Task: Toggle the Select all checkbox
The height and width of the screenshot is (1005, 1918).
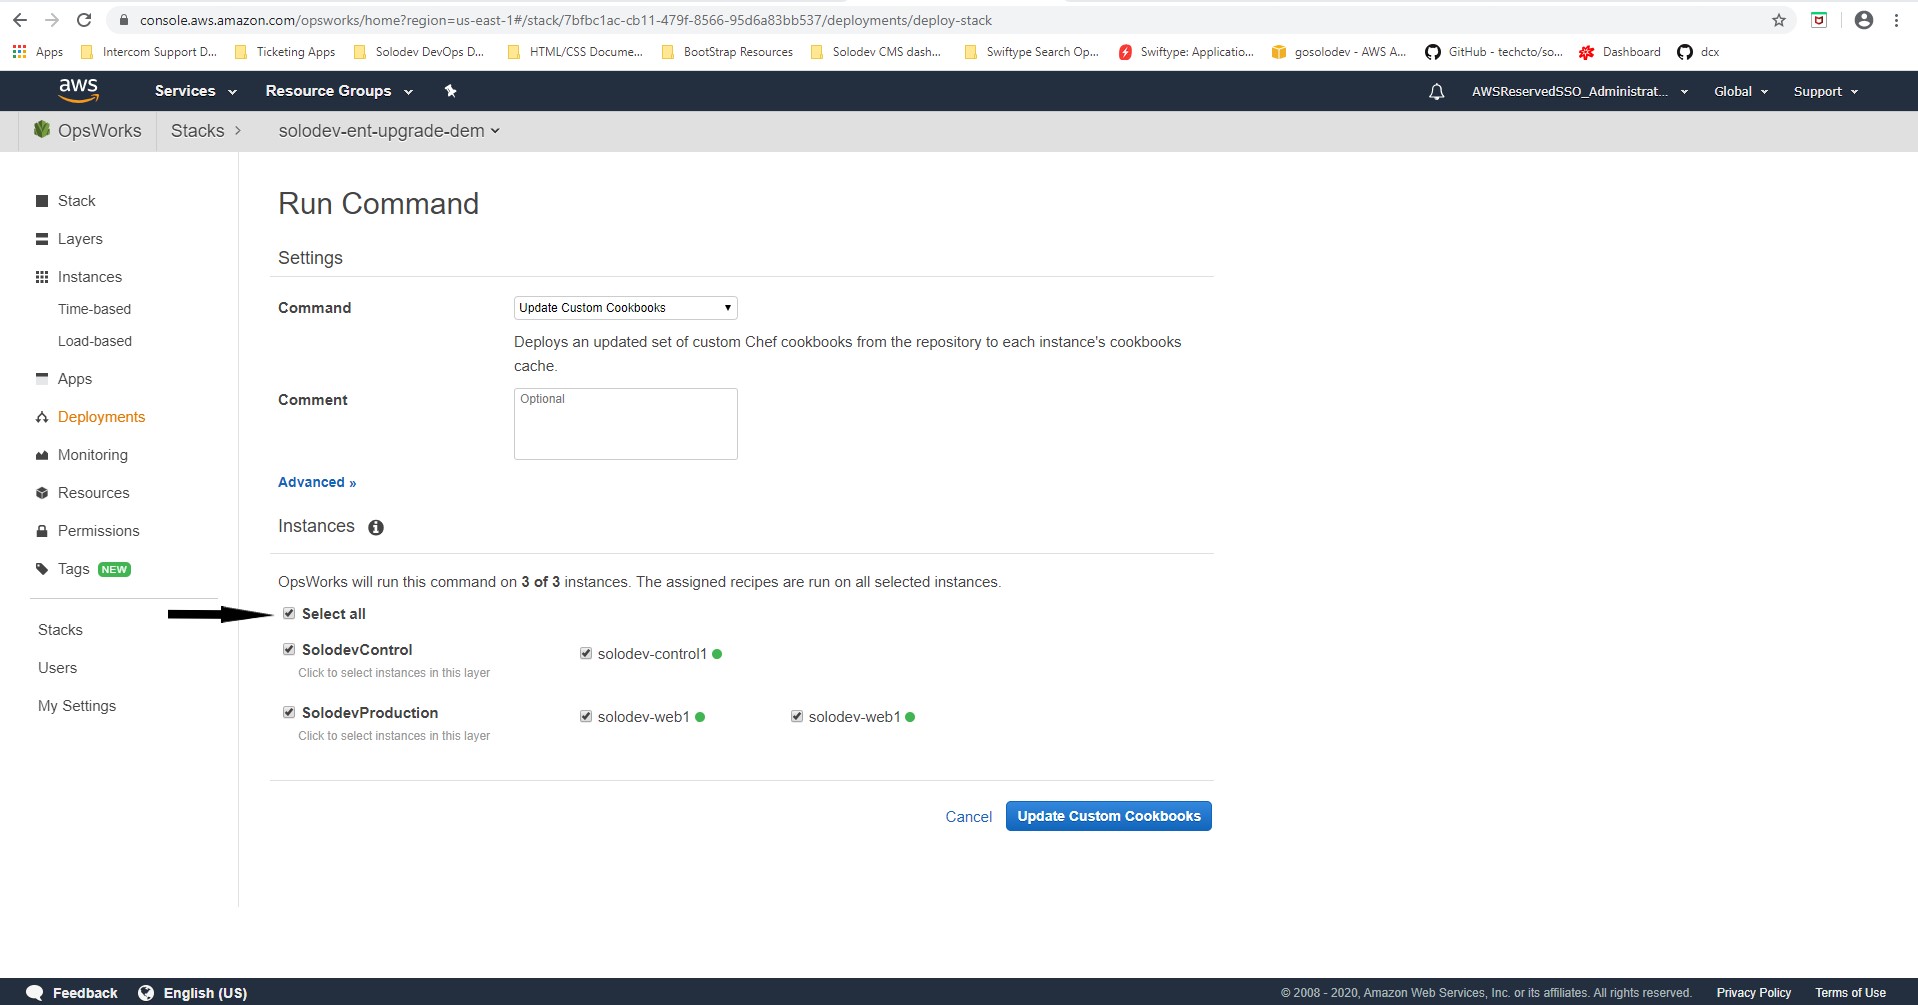Action: tap(289, 613)
